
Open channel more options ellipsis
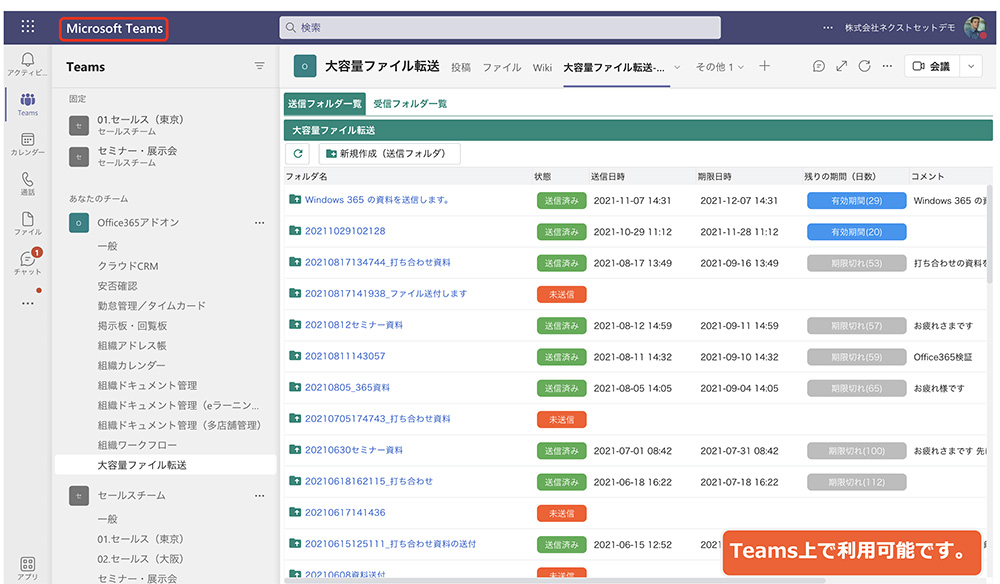pos(887,66)
